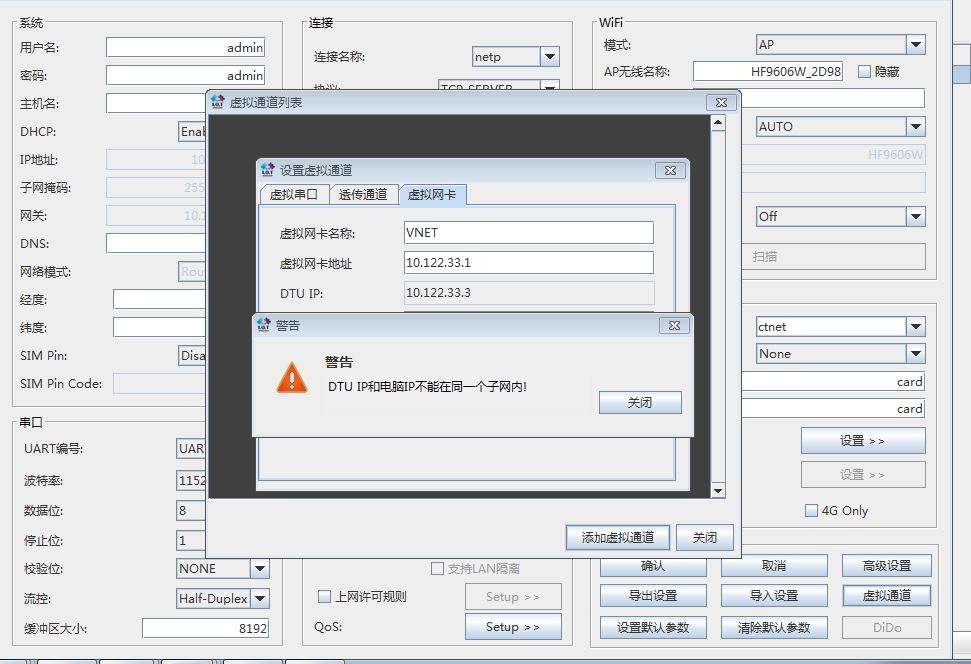Screen dimensions: 971x664
Task: Click the scroll up arrow in the channel list
Action: click(718, 122)
